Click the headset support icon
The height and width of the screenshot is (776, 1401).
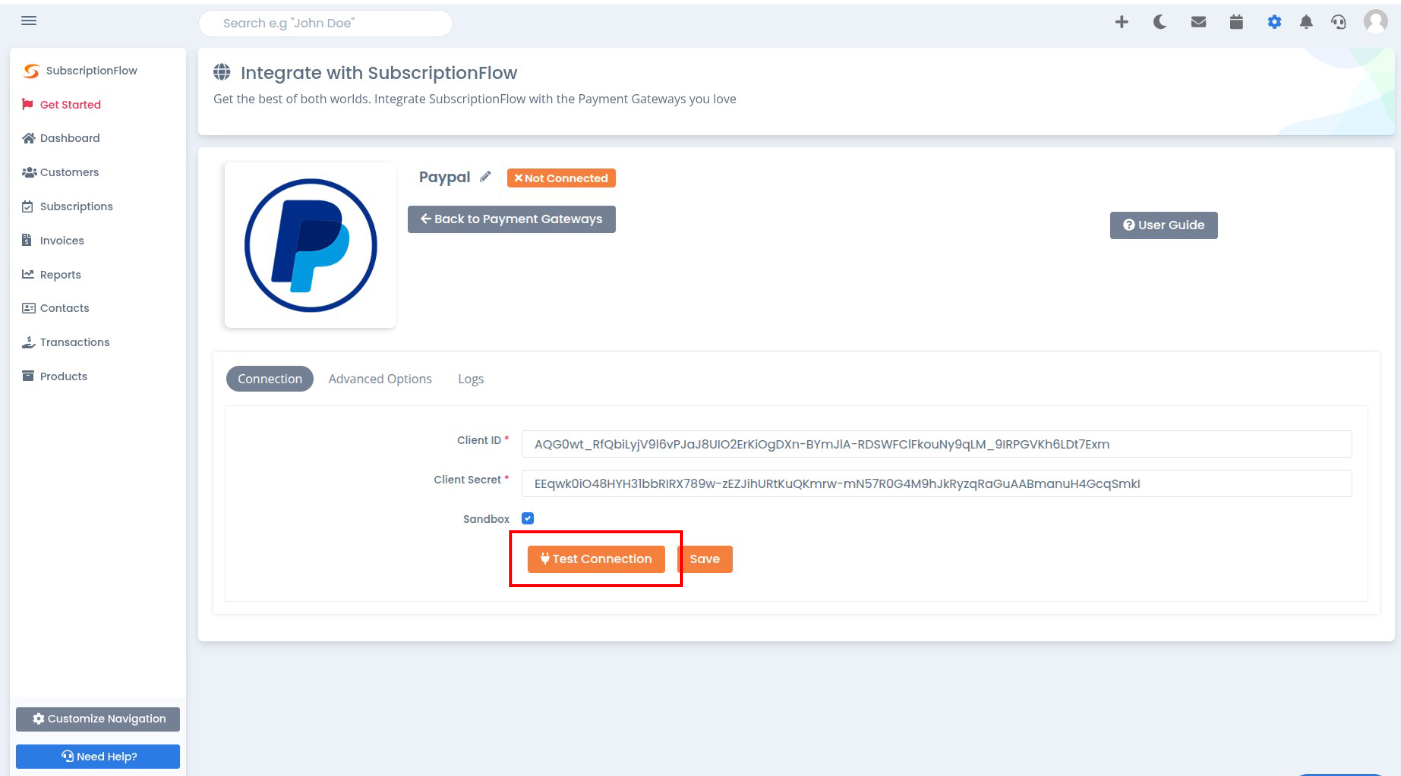point(1338,22)
